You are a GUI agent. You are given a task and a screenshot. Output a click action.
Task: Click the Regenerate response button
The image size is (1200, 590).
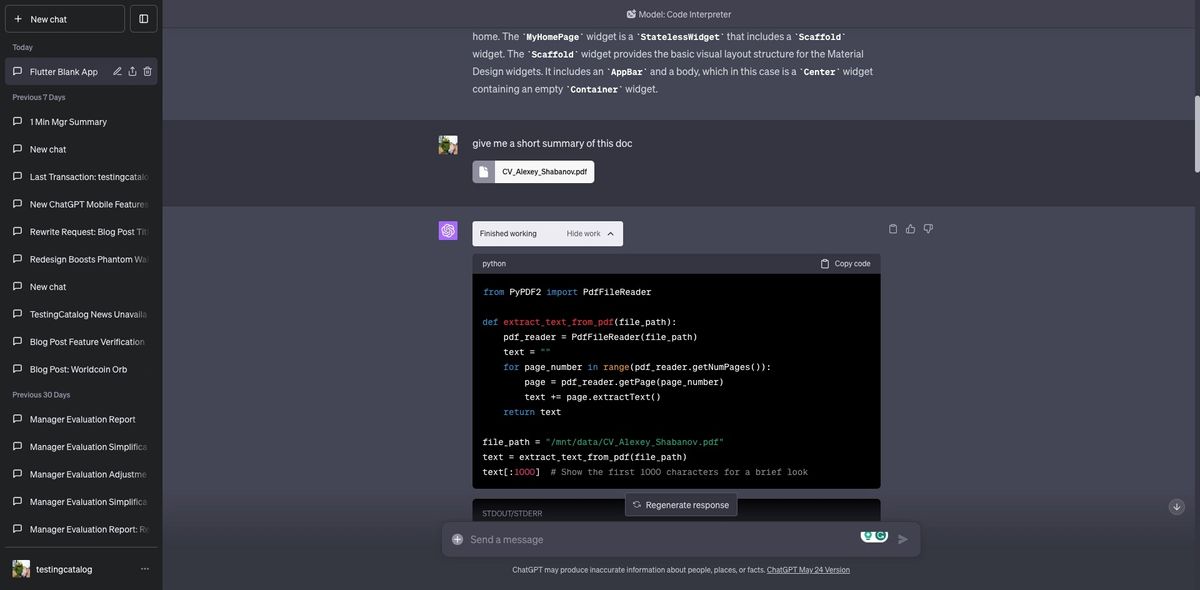[680, 504]
